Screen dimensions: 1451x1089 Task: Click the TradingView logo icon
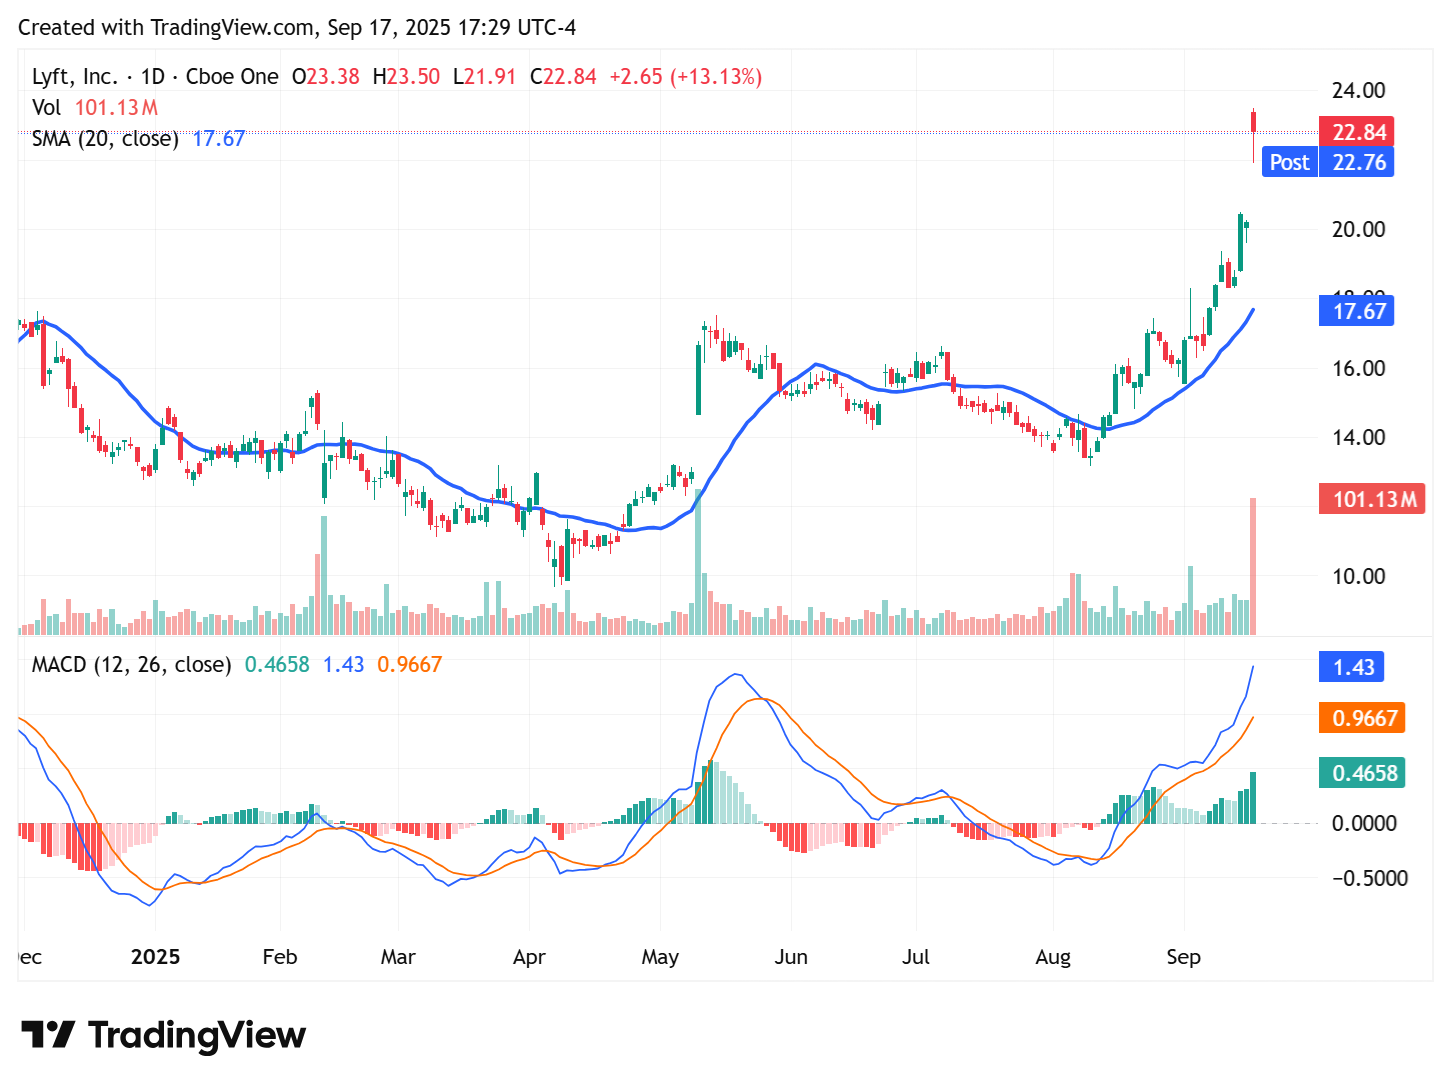49,1035
